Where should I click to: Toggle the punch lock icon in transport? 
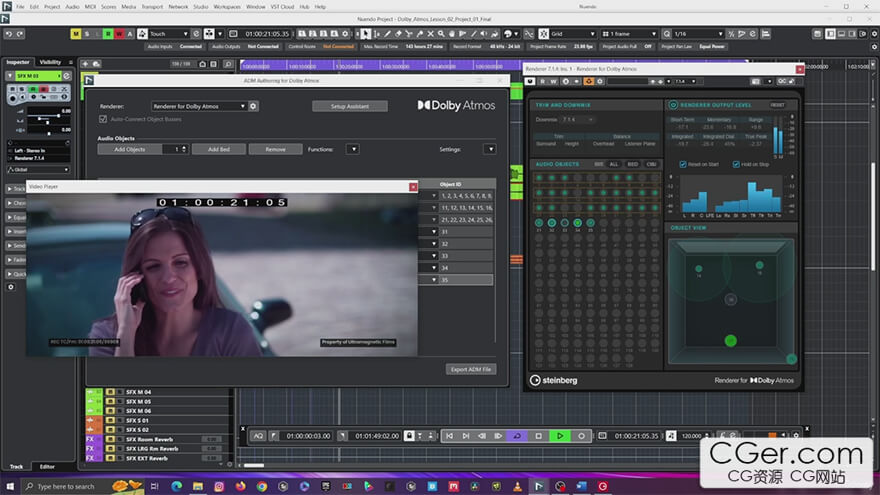pos(409,436)
